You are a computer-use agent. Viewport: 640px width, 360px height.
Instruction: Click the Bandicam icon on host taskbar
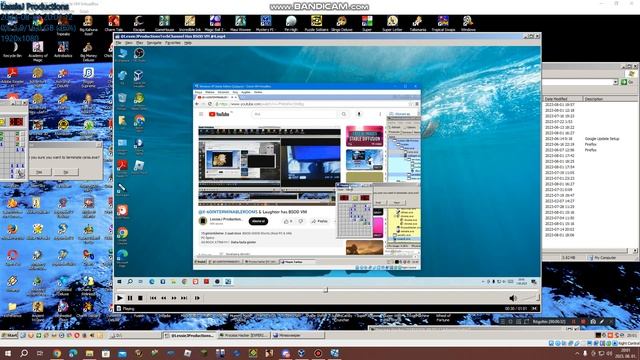pyautogui.click(x=318, y=353)
